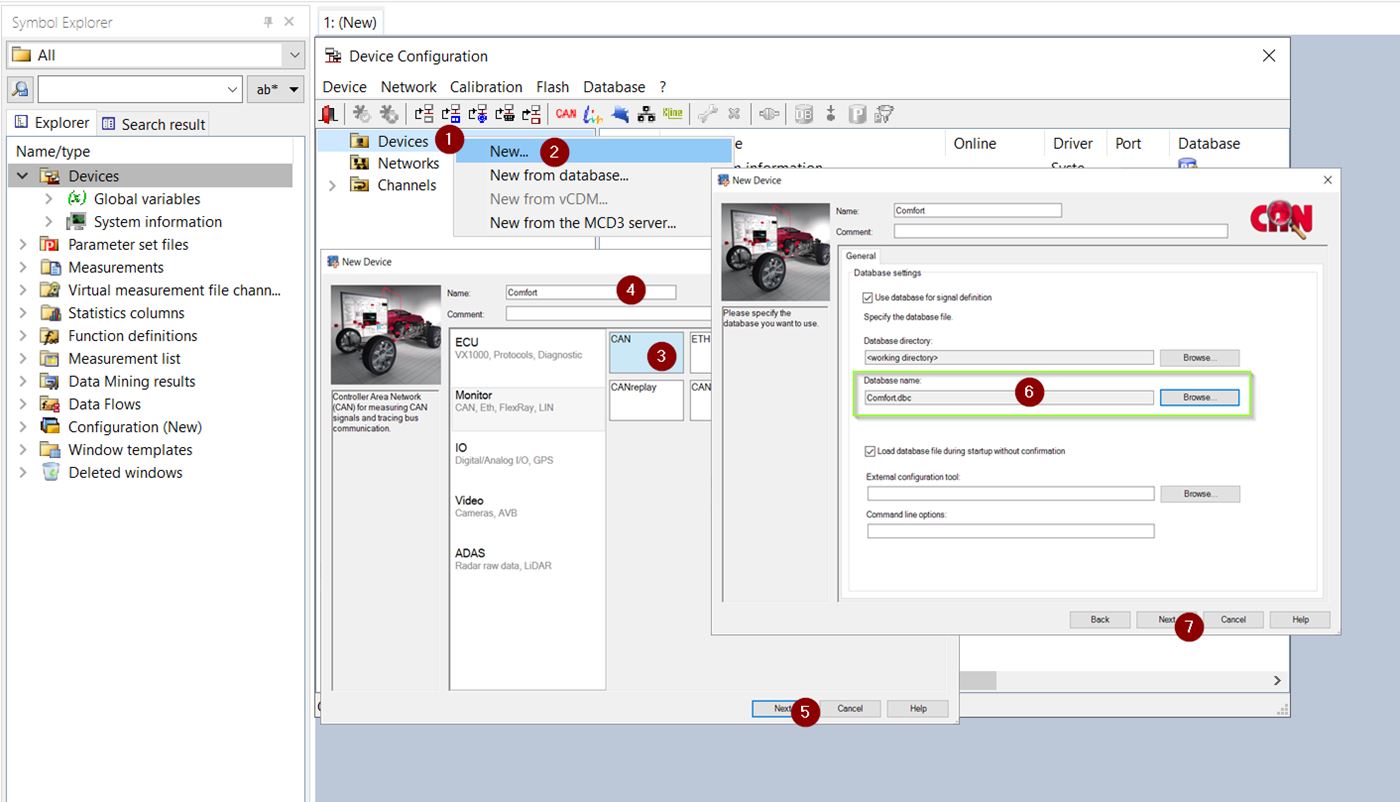Click the Symbol Explorer search magnifier icon
This screenshot has height=802, width=1400.
[x=20, y=89]
